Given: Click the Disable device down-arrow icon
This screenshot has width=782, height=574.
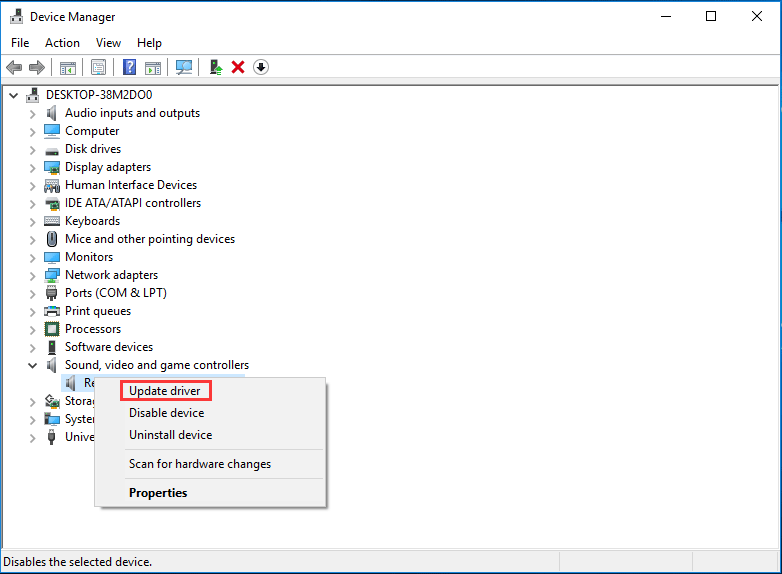Looking at the screenshot, I should 261,67.
